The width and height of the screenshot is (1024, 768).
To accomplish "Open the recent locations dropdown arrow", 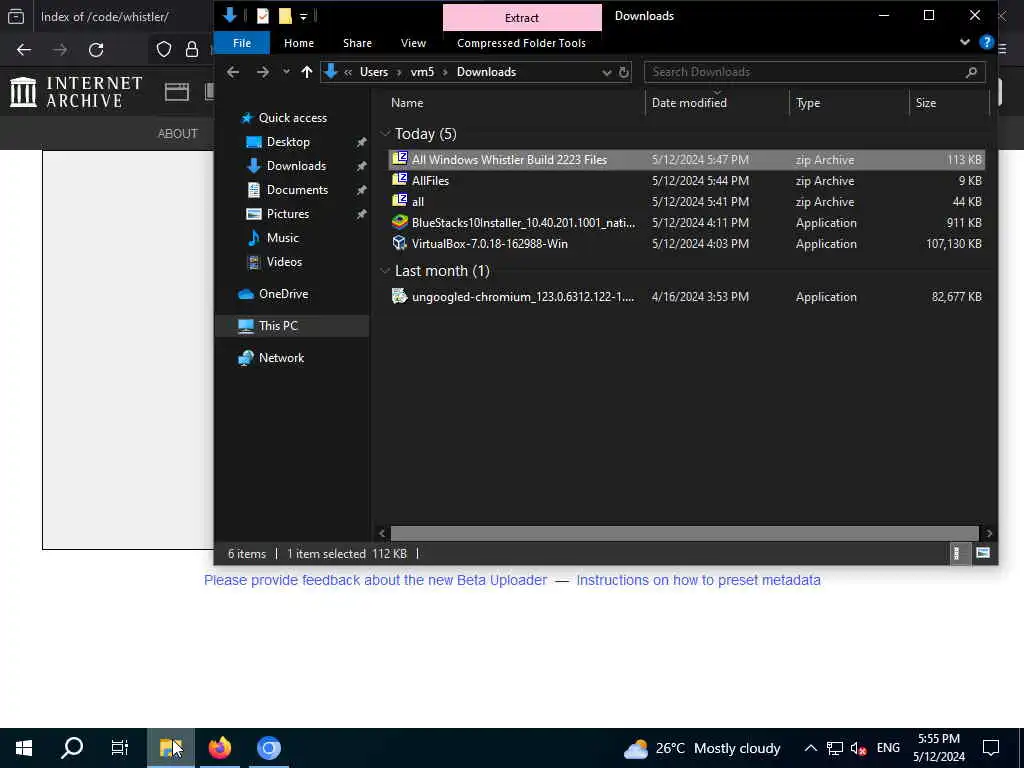I will tap(286, 72).
